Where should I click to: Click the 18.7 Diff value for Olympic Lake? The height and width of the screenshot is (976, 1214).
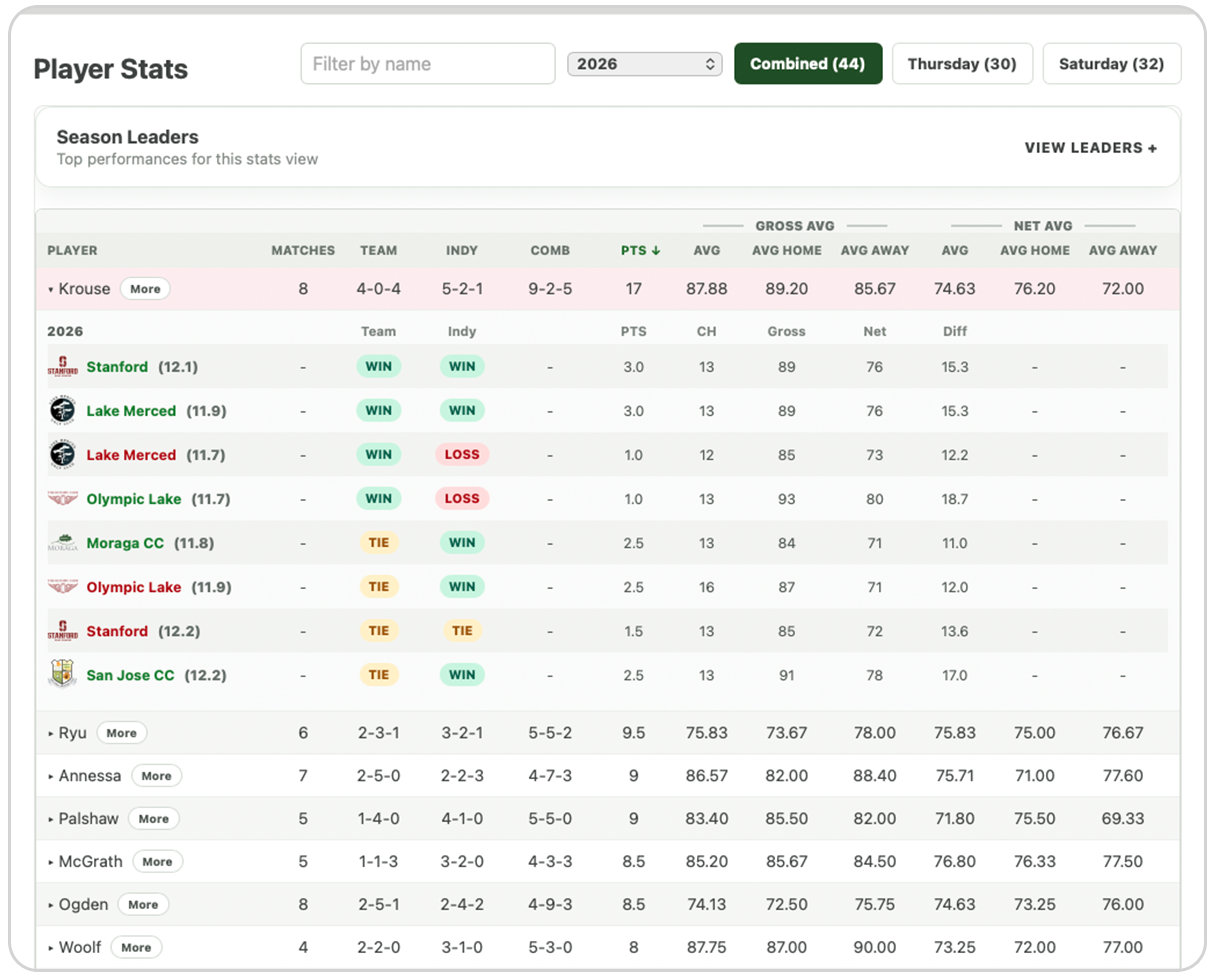pyautogui.click(x=954, y=499)
